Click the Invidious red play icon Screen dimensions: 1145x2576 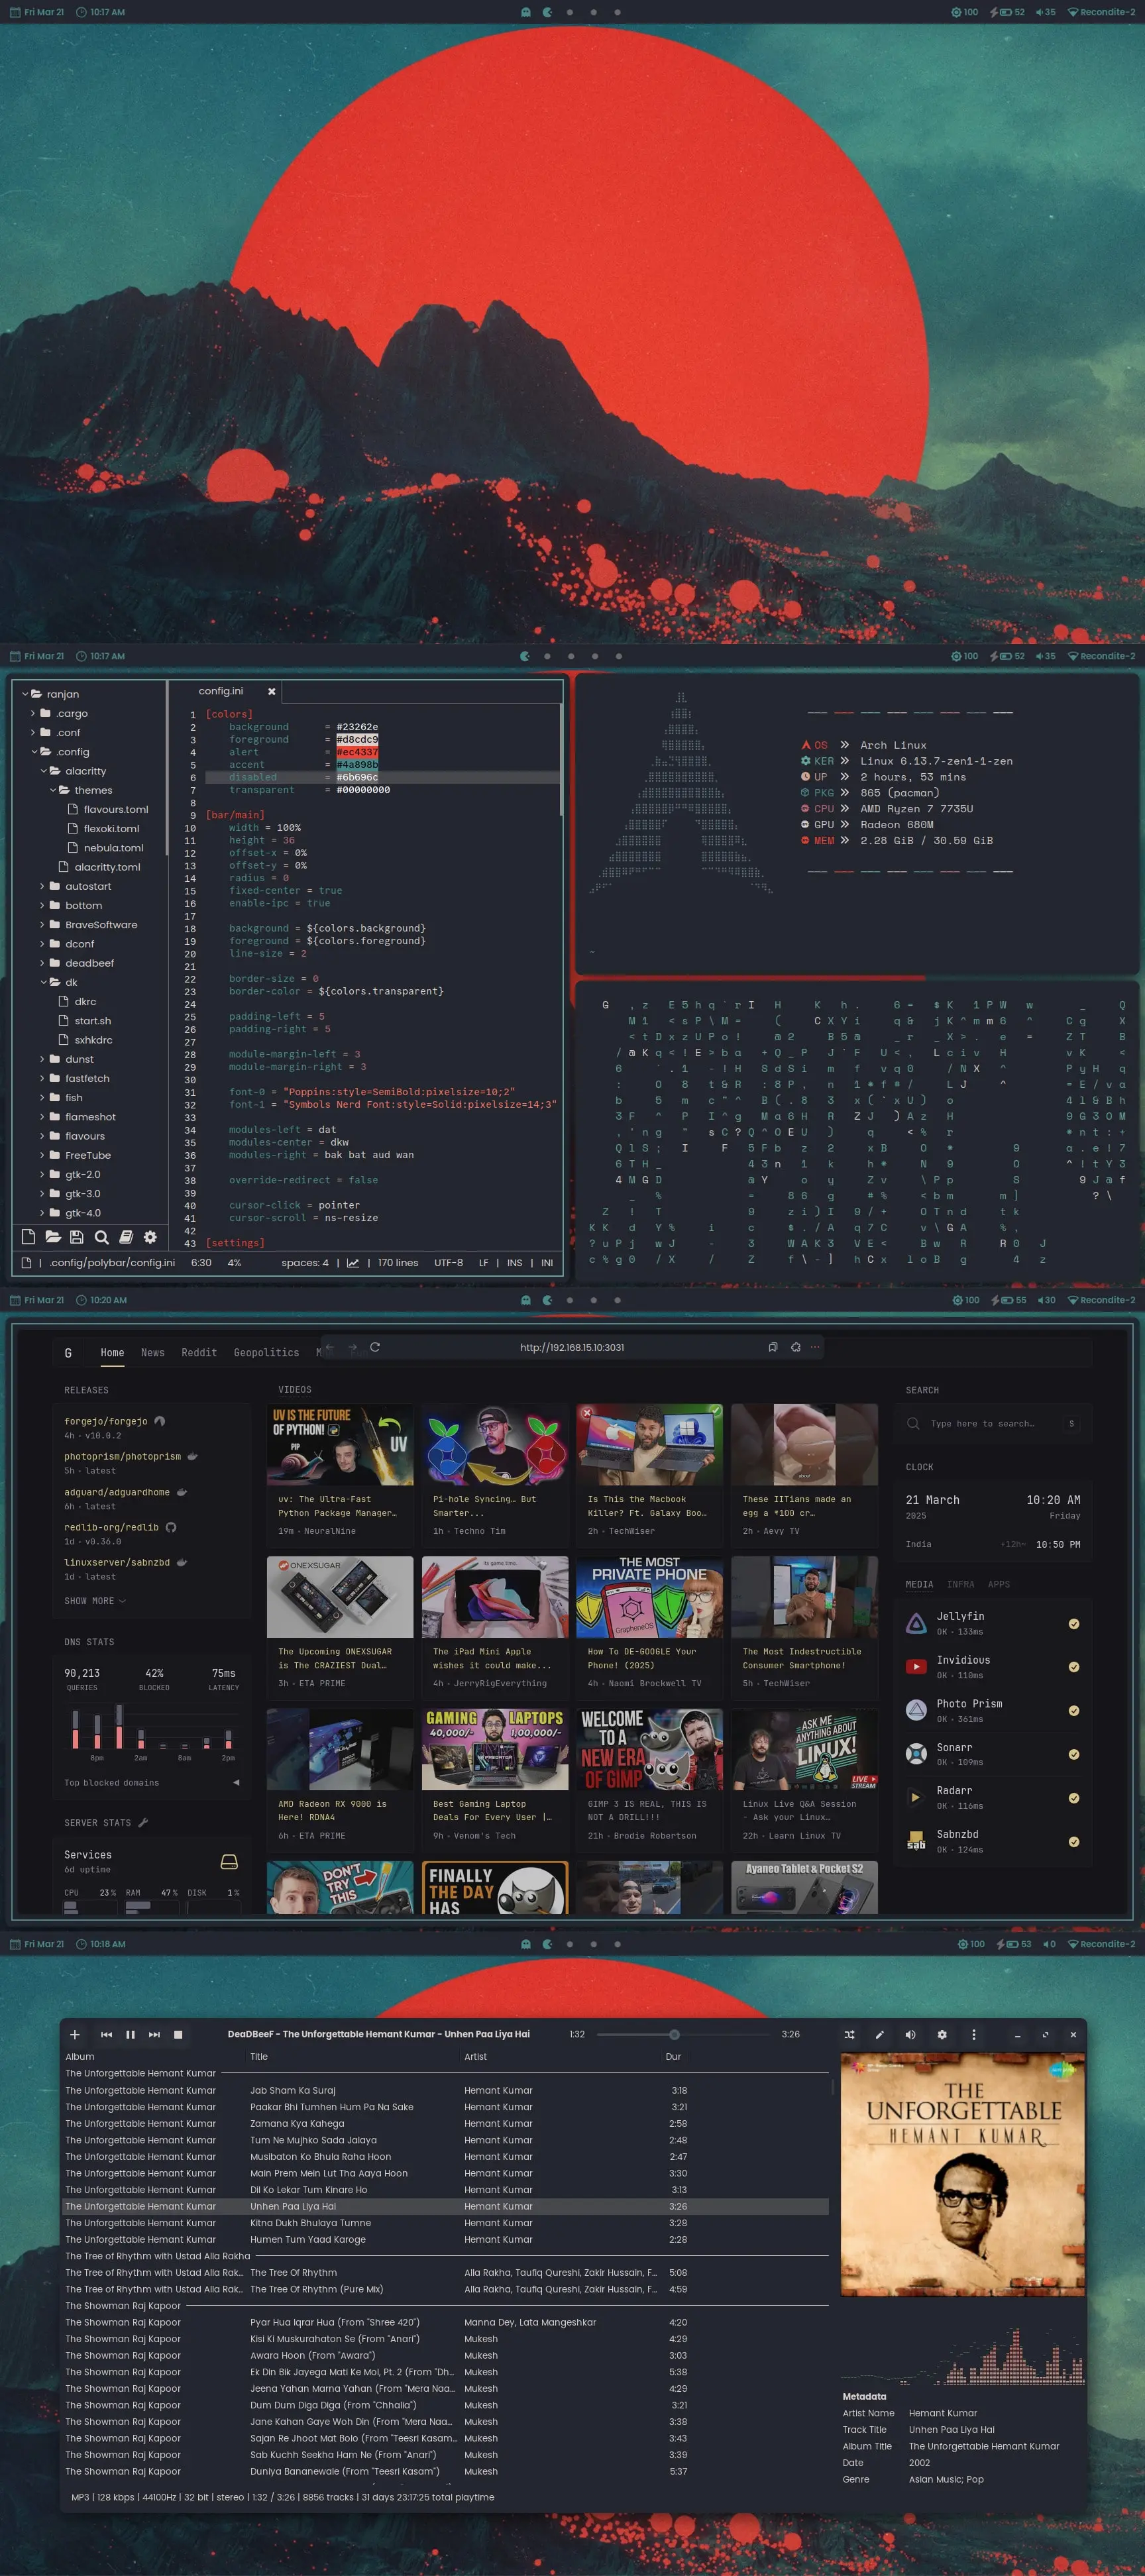pos(916,1667)
